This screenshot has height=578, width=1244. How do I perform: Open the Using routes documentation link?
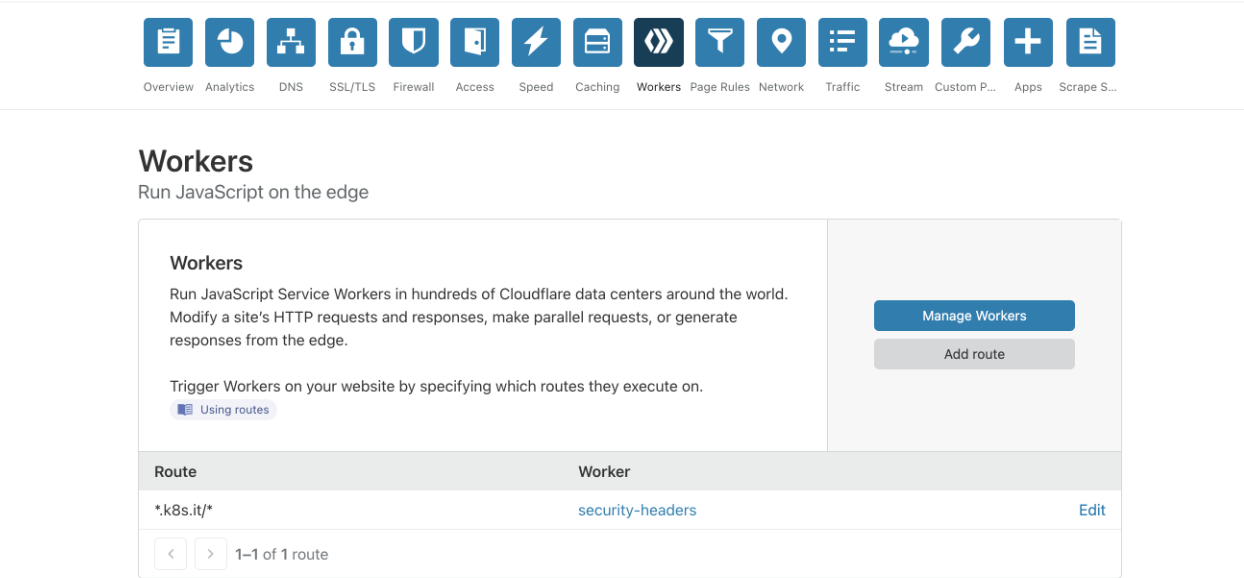click(x=223, y=410)
